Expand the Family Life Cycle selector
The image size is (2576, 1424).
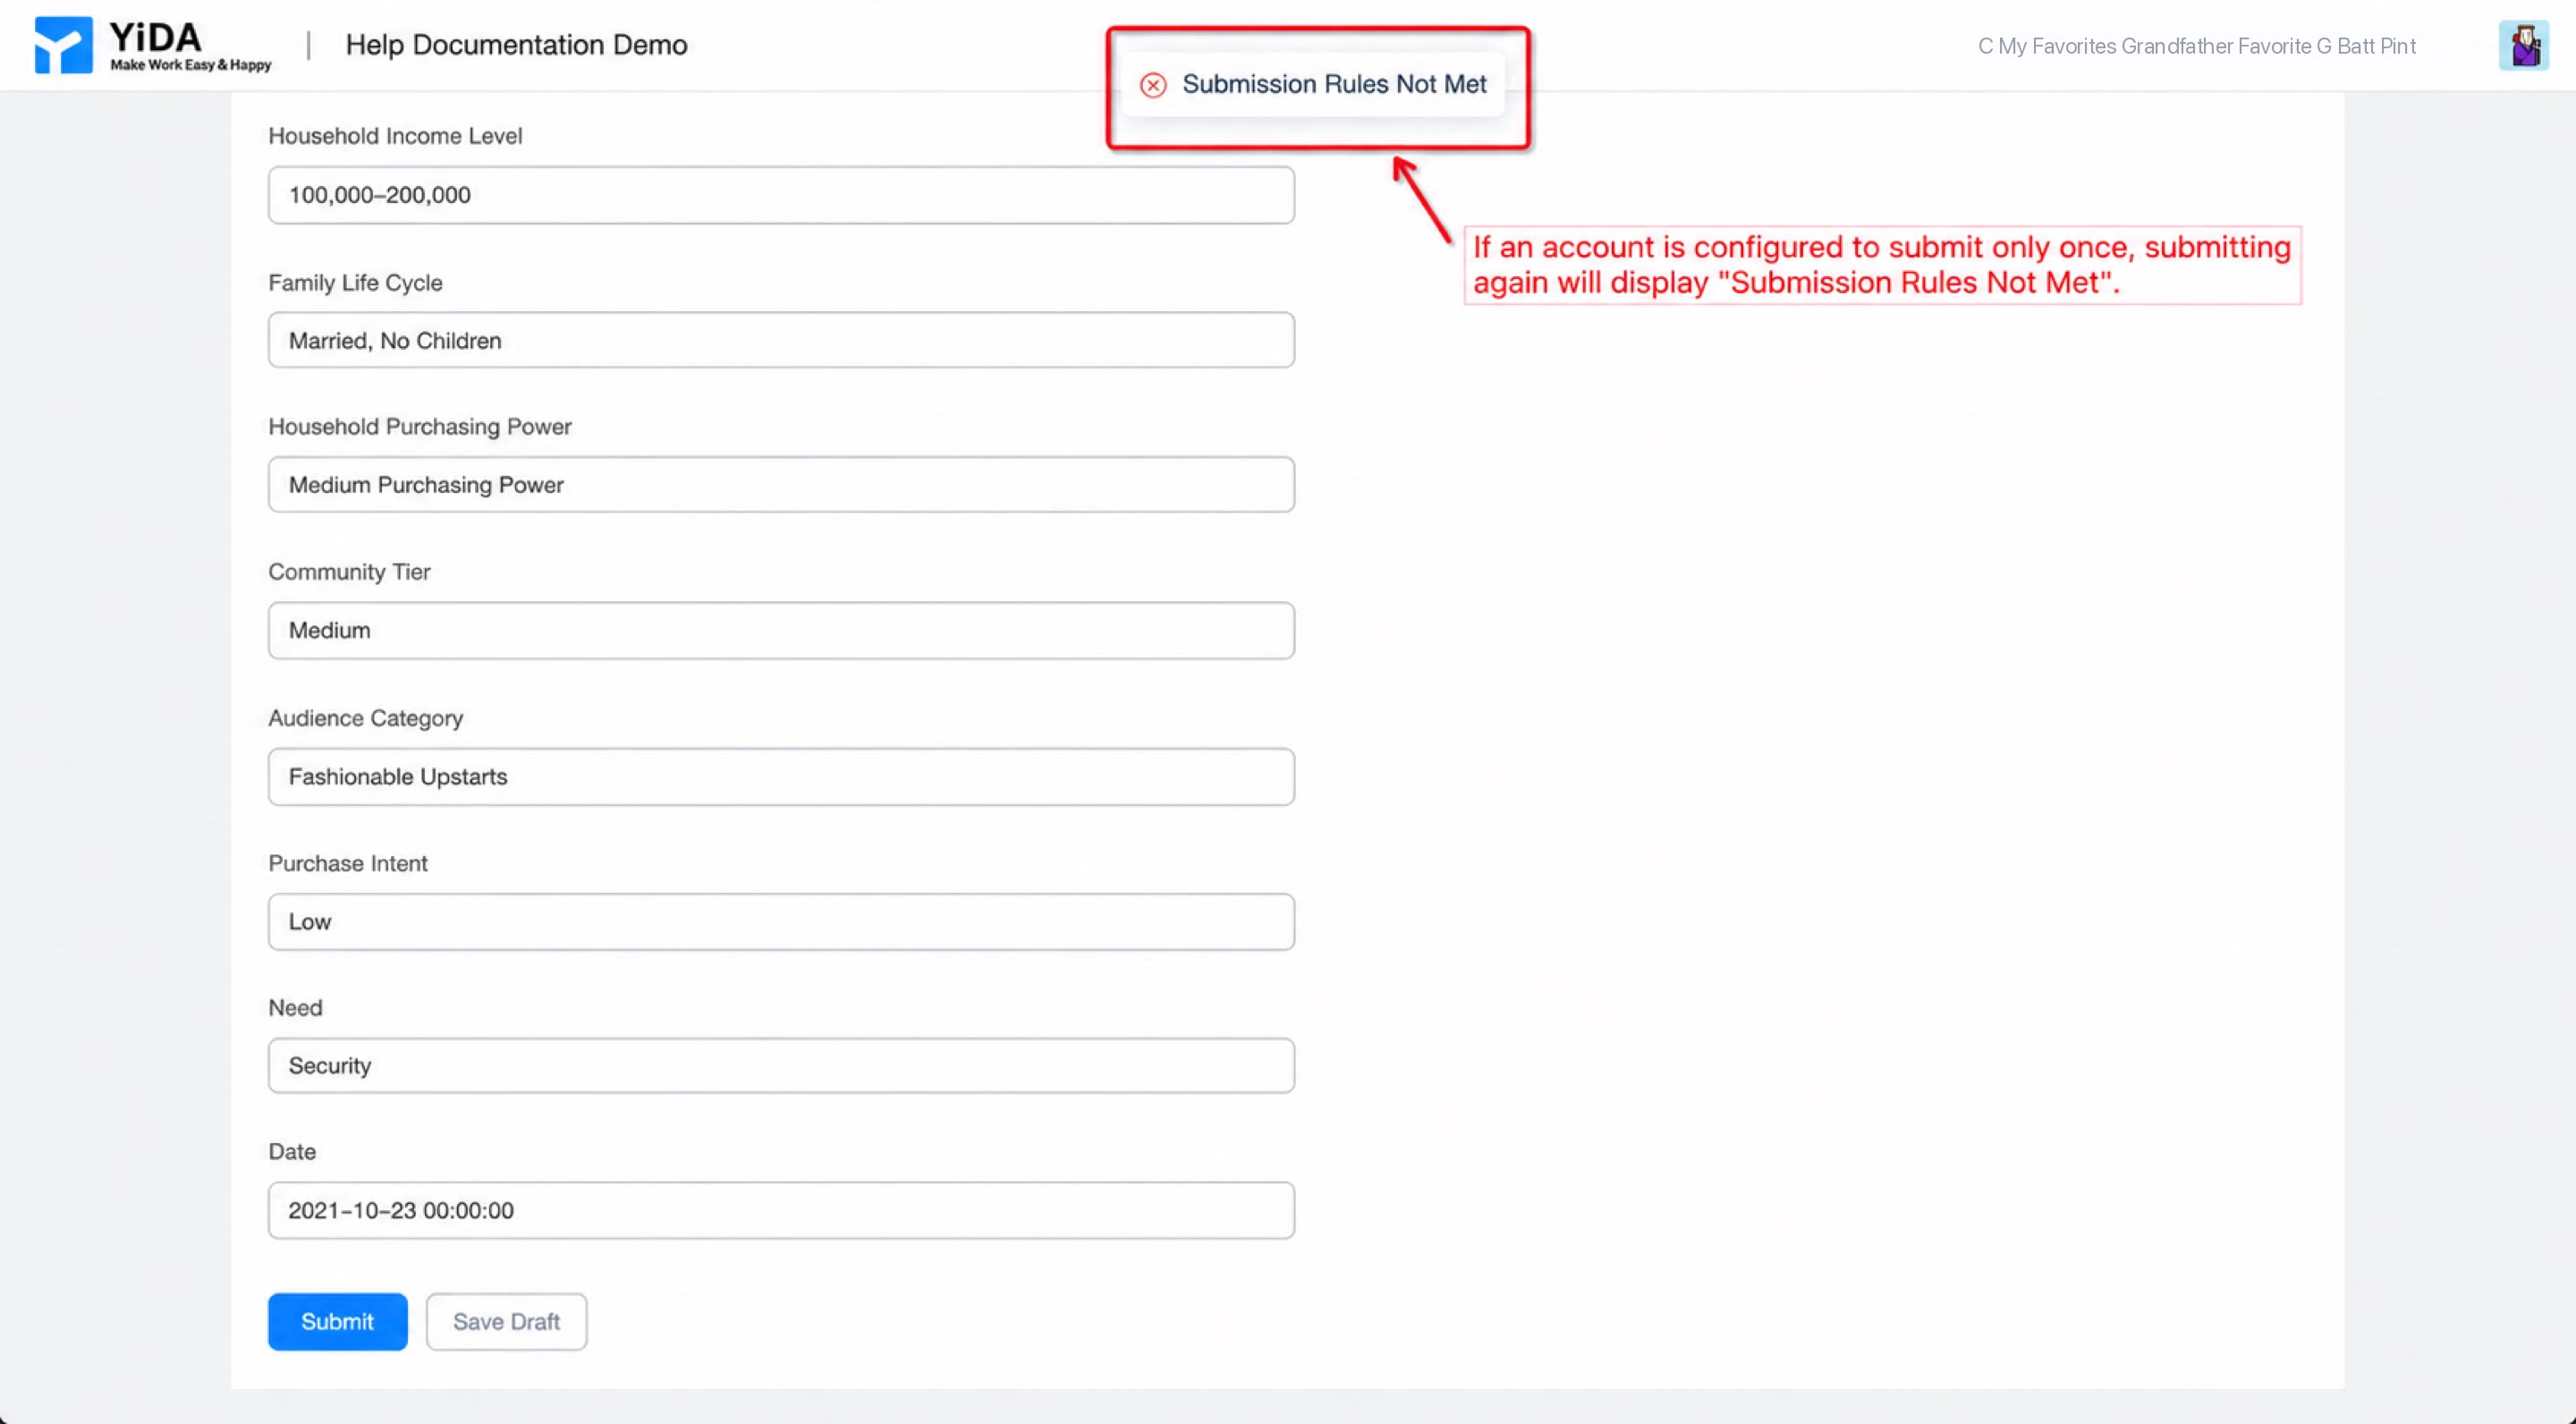(x=781, y=340)
